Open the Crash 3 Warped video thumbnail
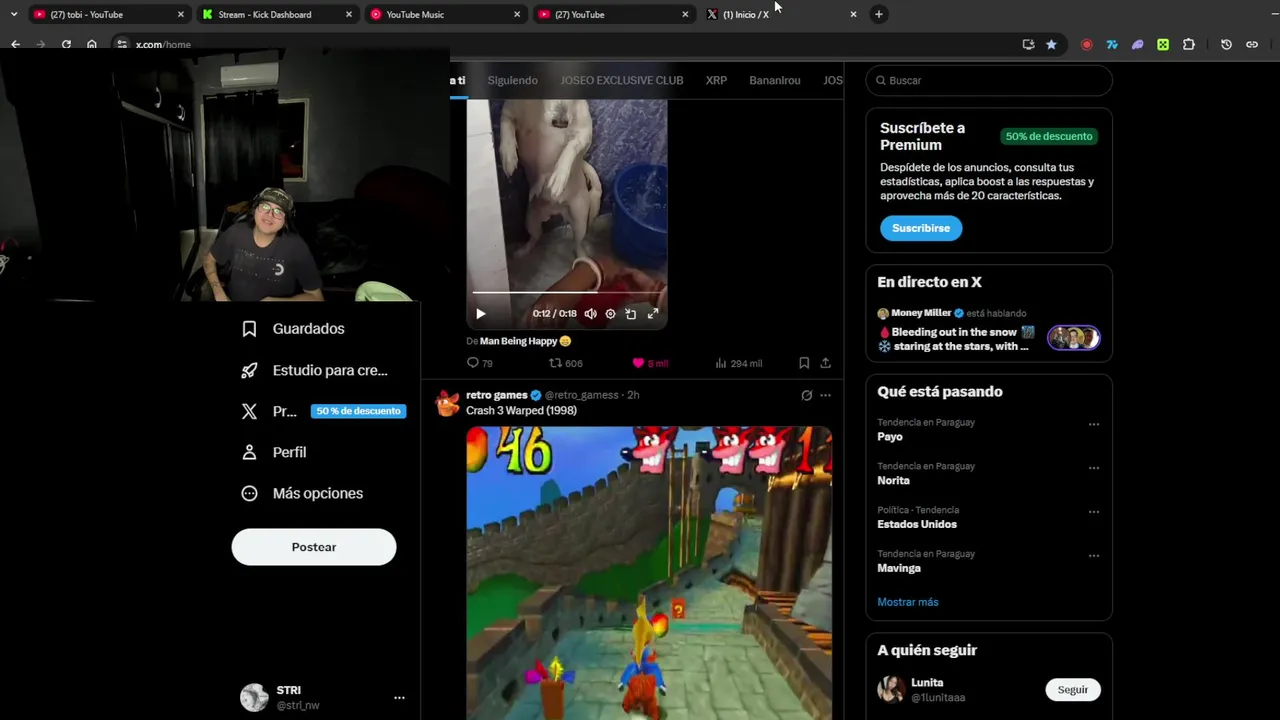Image resolution: width=1280 pixels, height=720 pixels. click(649, 573)
